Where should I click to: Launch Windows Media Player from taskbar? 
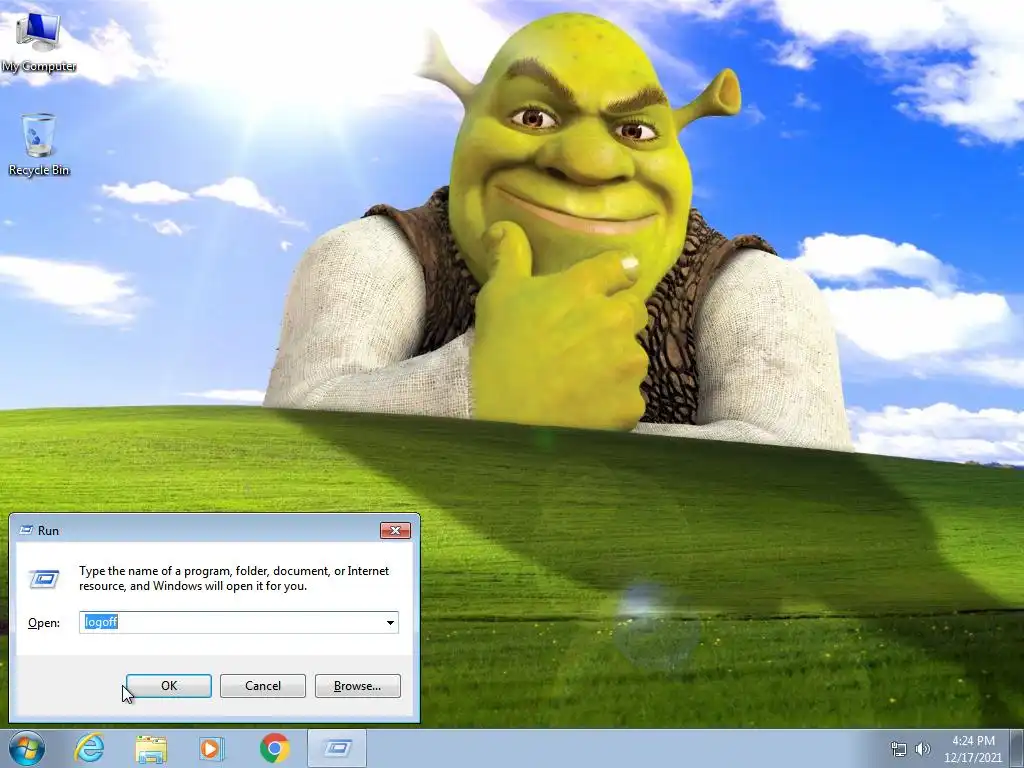pos(211,748)
